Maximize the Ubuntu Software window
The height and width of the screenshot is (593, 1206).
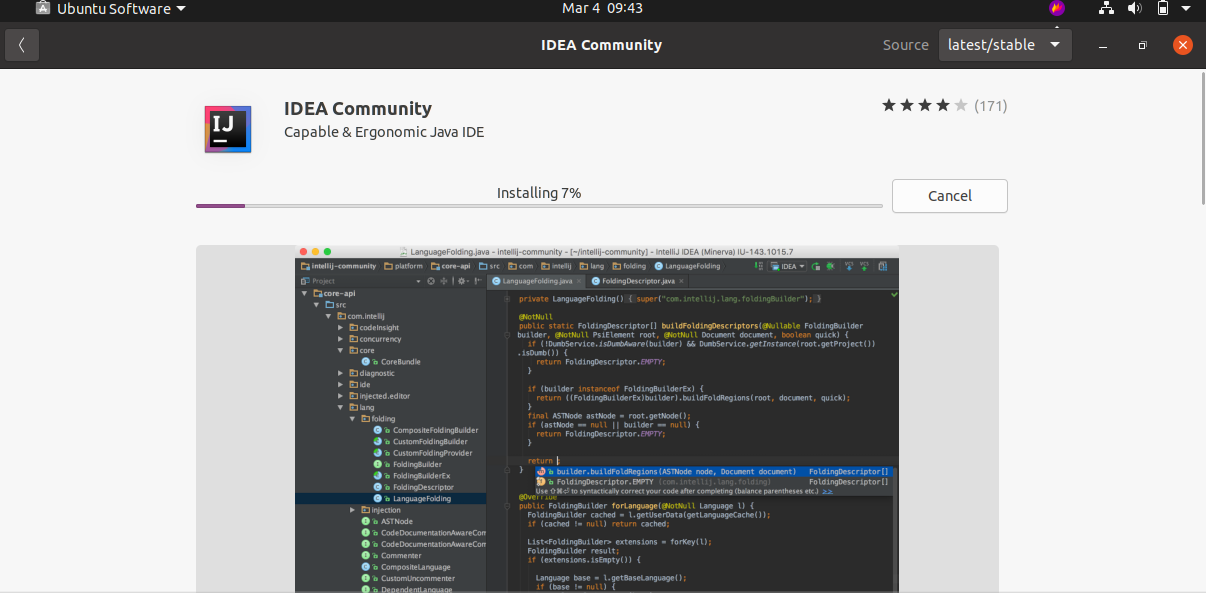click(x=1143, y=45)
